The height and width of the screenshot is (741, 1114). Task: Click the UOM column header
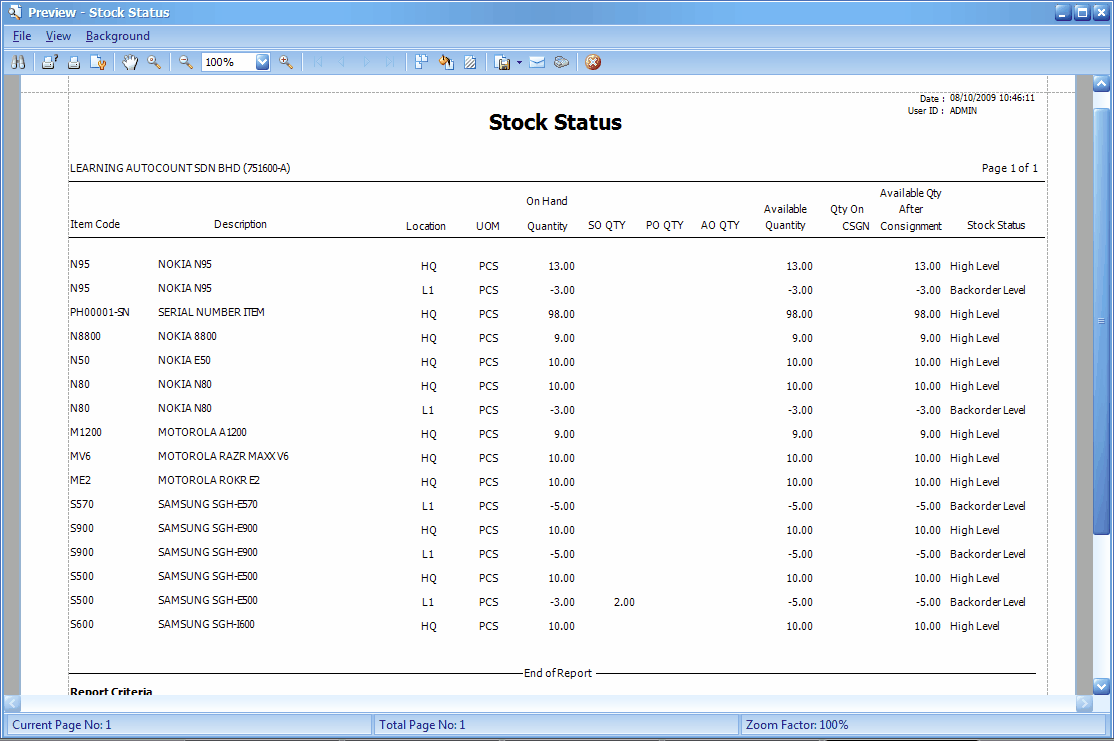tap(487, 227)
